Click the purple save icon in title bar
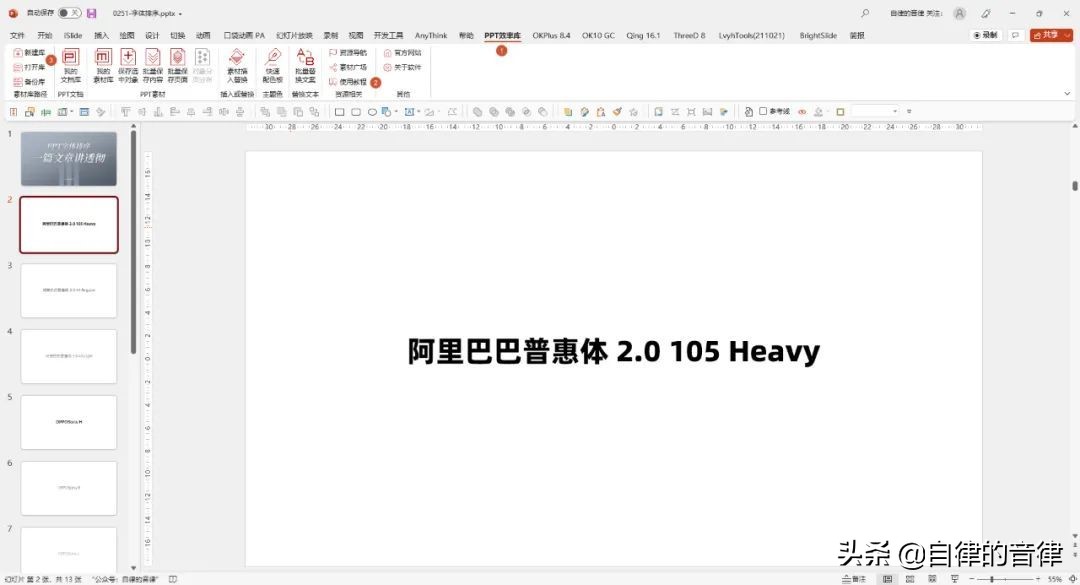 tap(92, 13)
